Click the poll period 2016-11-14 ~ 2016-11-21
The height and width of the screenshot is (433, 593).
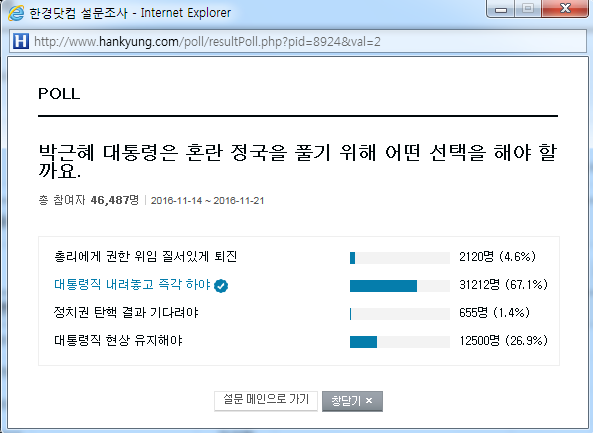[207, 201]
